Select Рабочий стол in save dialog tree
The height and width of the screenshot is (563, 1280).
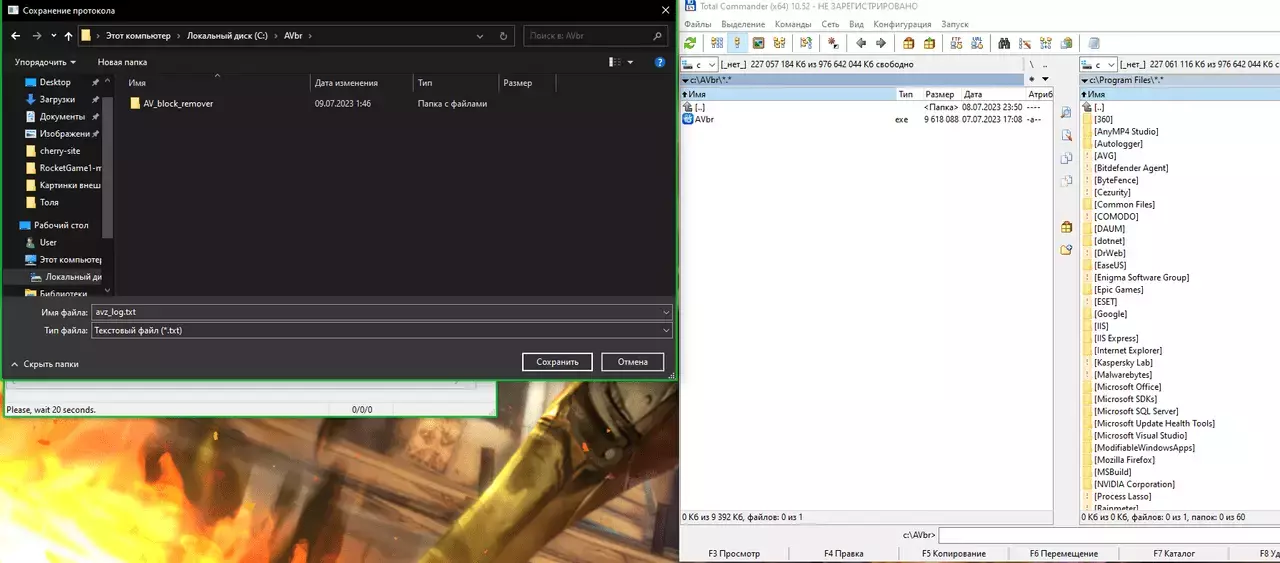(61, 225)
